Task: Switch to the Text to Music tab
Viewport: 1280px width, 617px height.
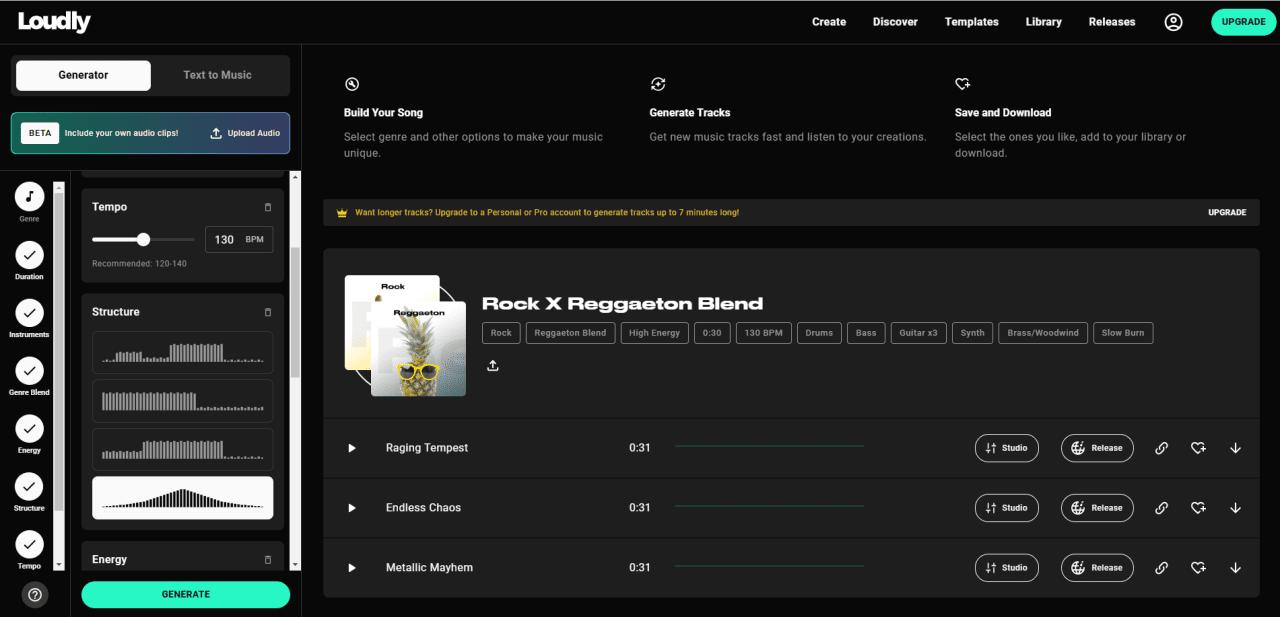Action: [x=217, y=75]
